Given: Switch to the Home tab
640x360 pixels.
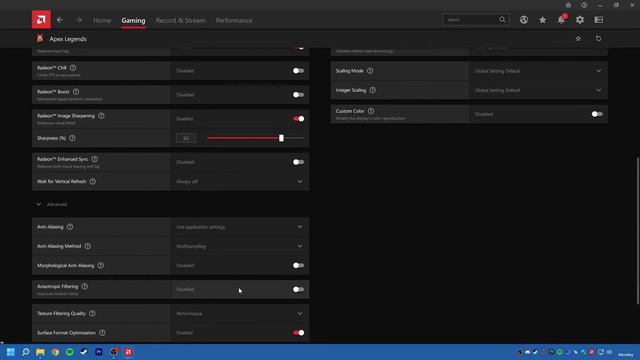Looking at the screenshot, I should 102,20.
